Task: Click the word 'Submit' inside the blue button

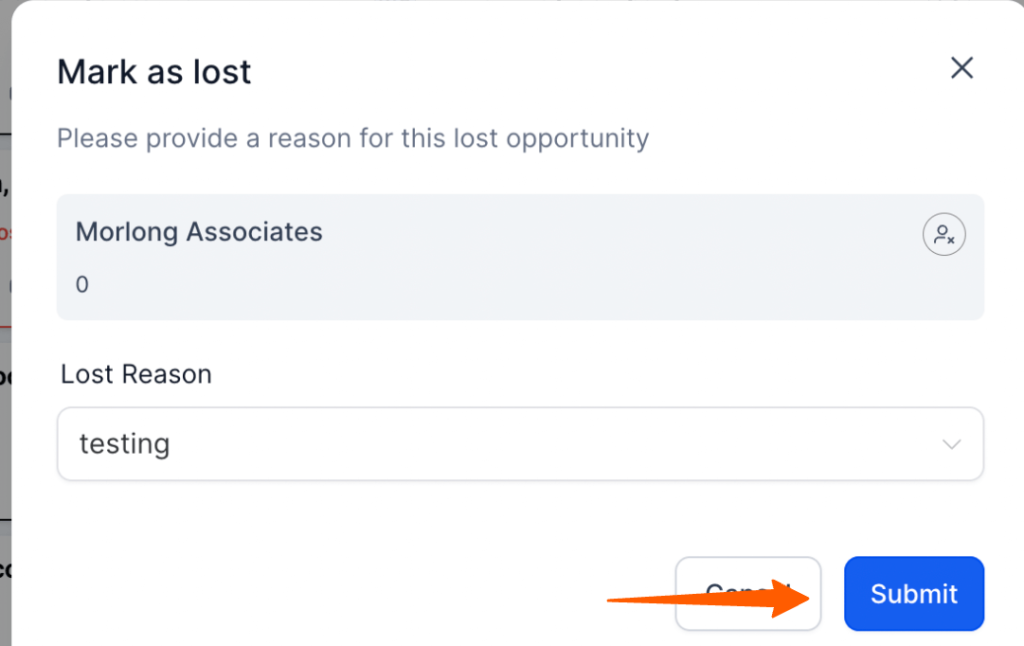Action: 913,594
